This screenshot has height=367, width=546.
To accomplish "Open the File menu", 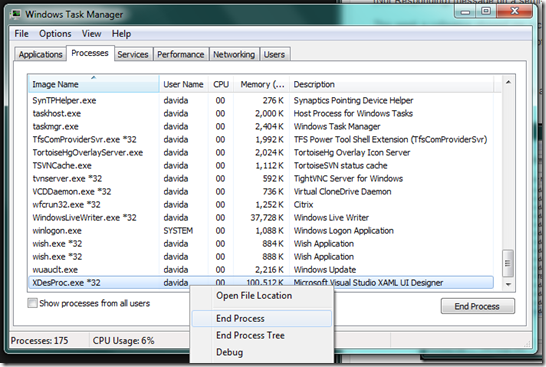I will point(21,34).
